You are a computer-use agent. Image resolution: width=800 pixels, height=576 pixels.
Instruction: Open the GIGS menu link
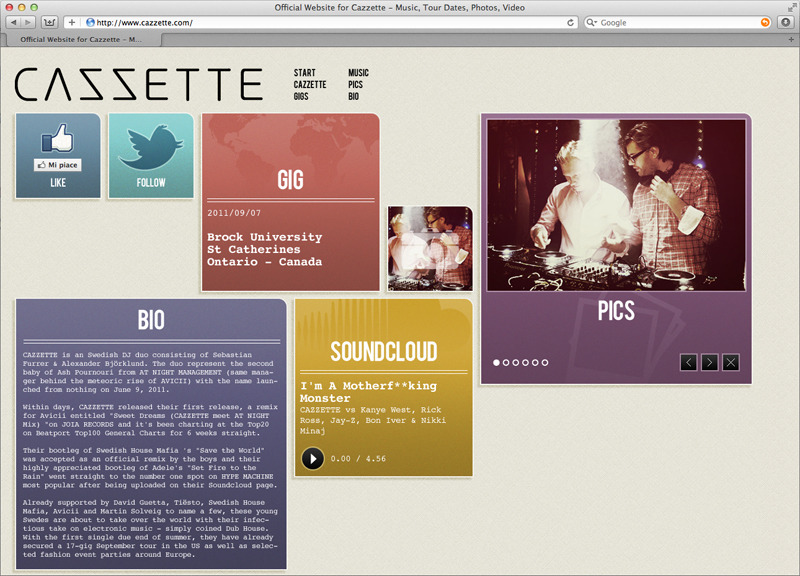point(301,96)
